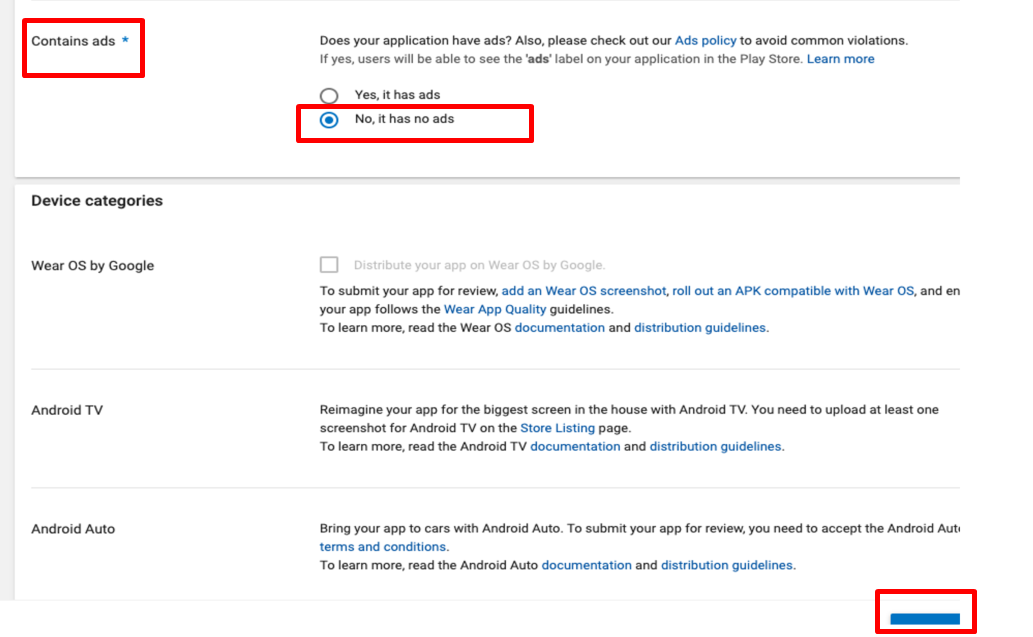Open the Android TV documentation link
The width and height of the screenshot is (1033, 637).
[575, 447]
